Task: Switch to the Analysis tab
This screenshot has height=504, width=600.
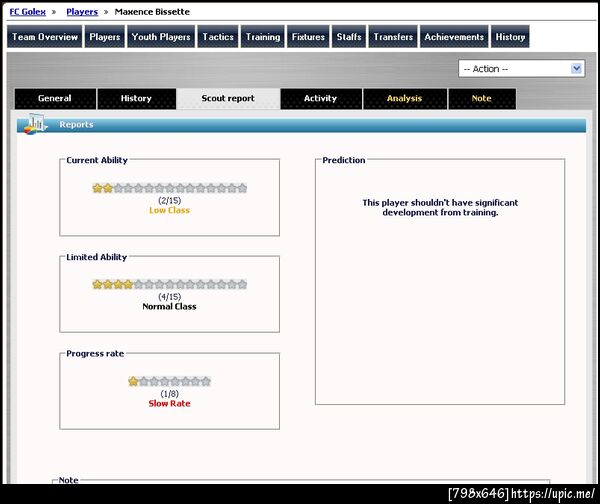Action: click(404, 98)
